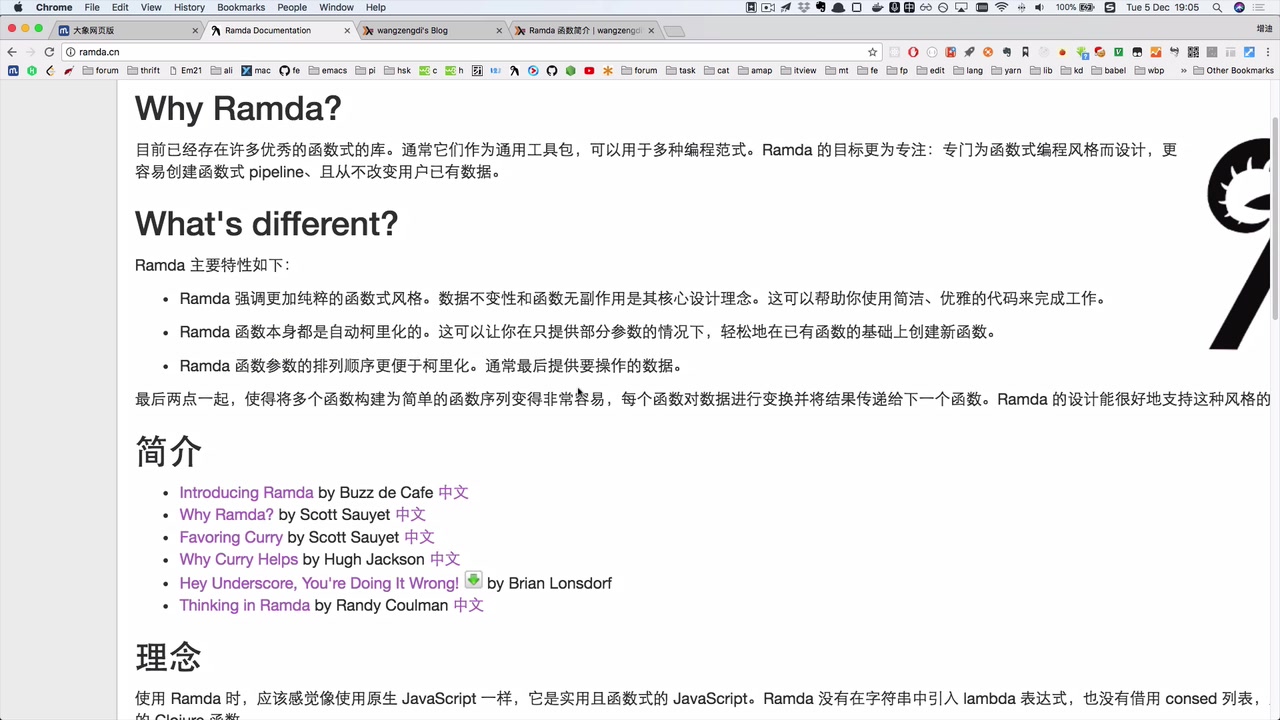Open 中文 link next to Buzz de Cafe
The image size is (1280, 720).
point(453,492)
